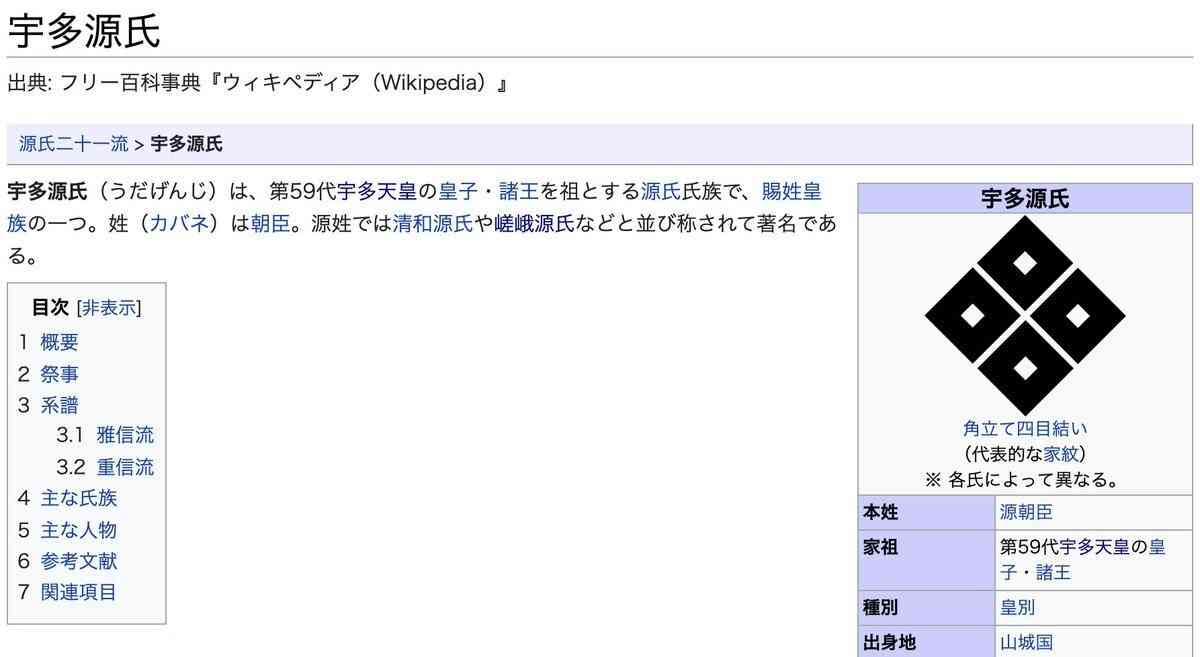Click the note ※ 各氏によって異なる。

[x=1025, y=479]
